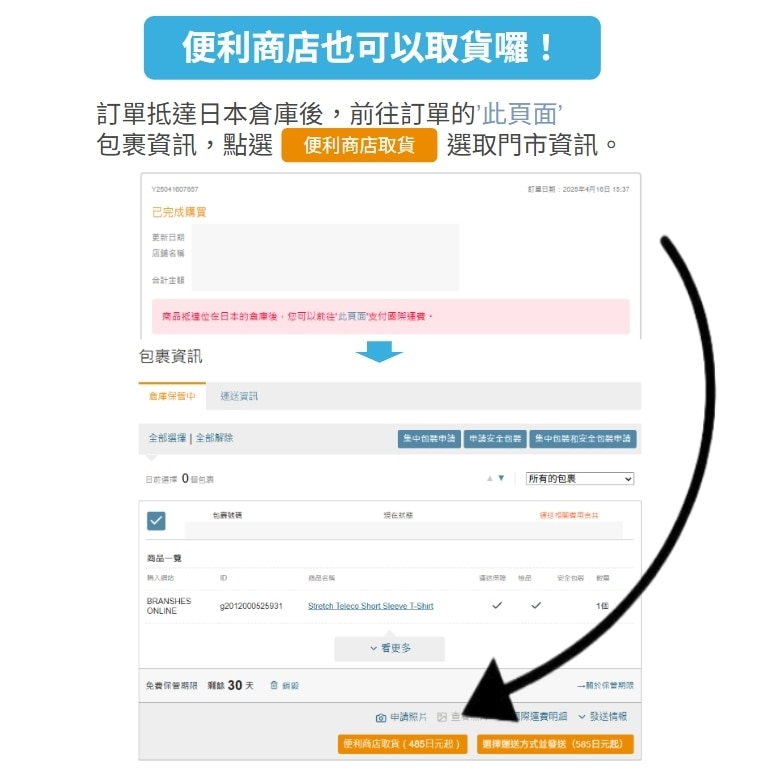The width and height of the screenshot is (780, 773).
Task: Click the checkmark under 檢品 column
Action: (x=536, y=605)
